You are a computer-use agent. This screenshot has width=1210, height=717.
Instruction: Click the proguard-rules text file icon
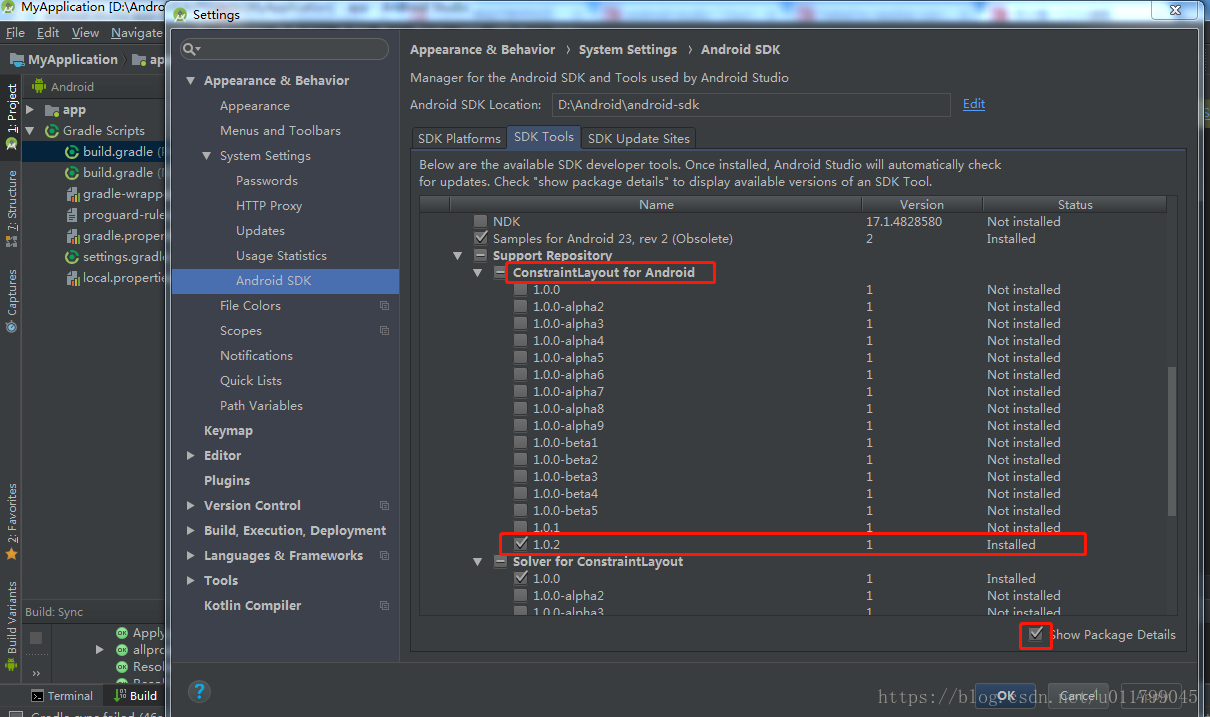[x=72, y=215]
